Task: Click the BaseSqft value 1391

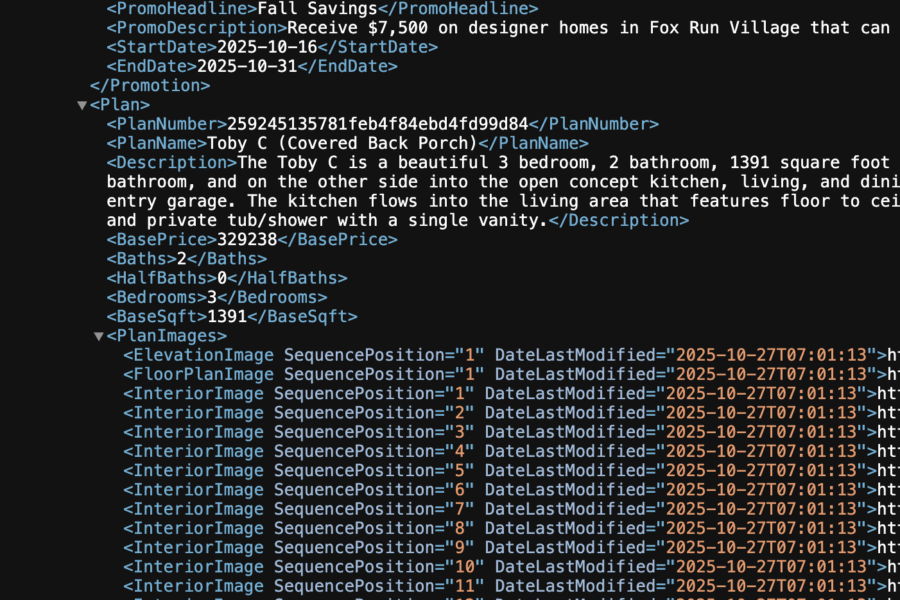Action: click(226, 316)
